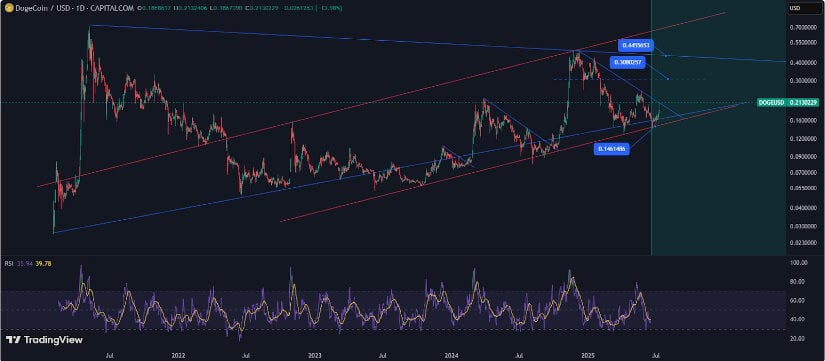Click the 2024 label on time axis

(x=451, y=356)
